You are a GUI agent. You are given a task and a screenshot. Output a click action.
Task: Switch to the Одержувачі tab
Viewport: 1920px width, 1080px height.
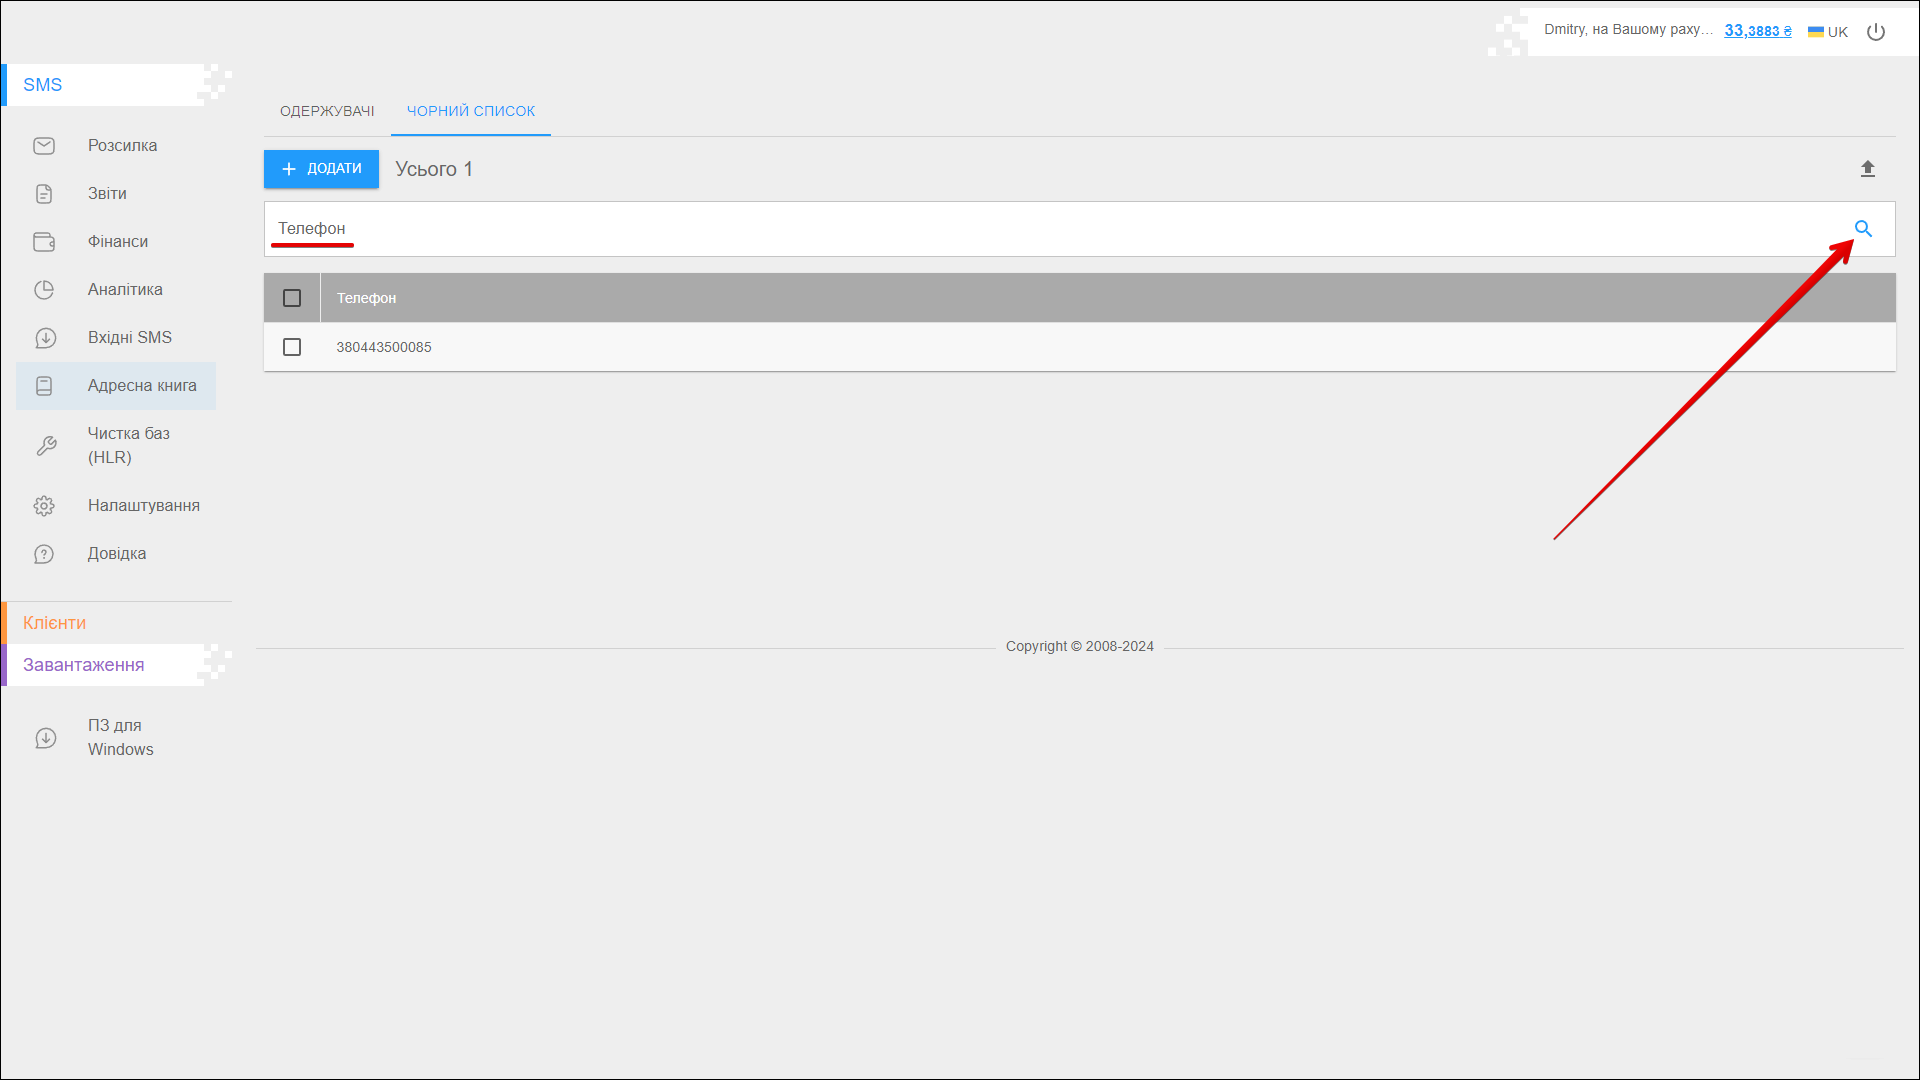(x=327, y=111)
